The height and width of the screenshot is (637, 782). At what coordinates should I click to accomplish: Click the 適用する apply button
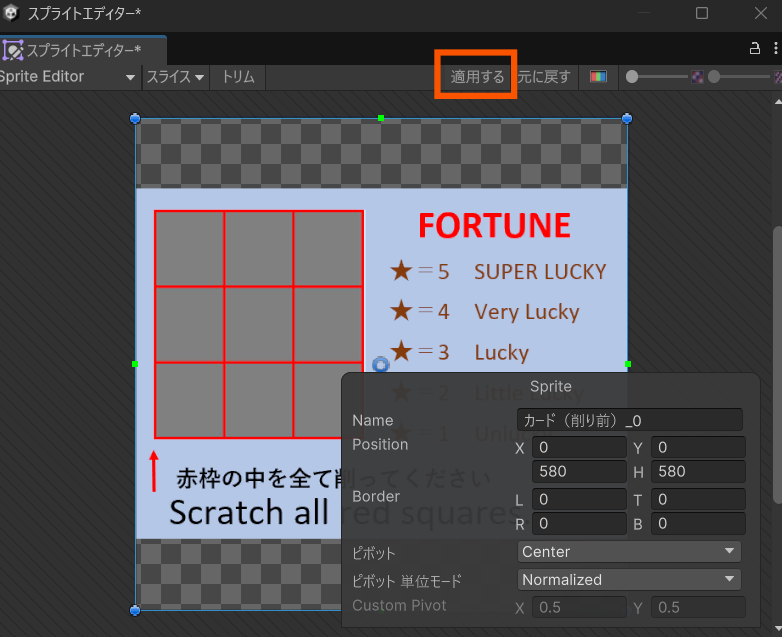(x=477, y=77)
